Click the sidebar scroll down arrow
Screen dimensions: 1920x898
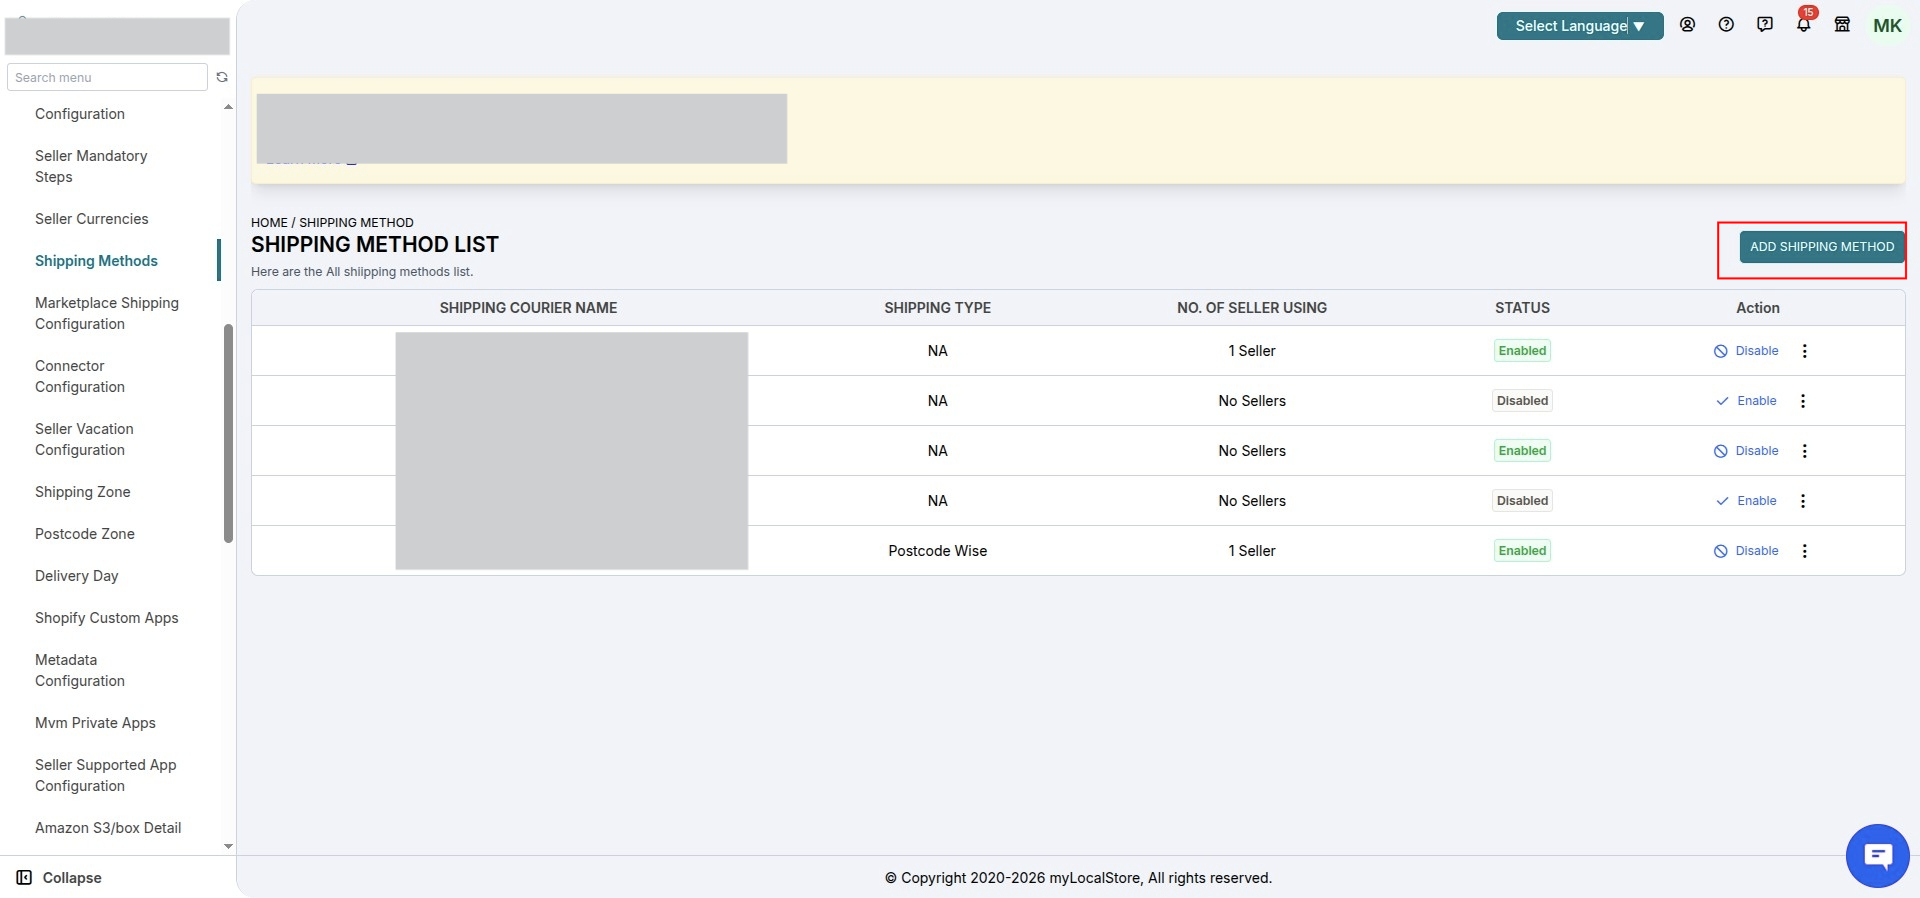pos(228,846)
